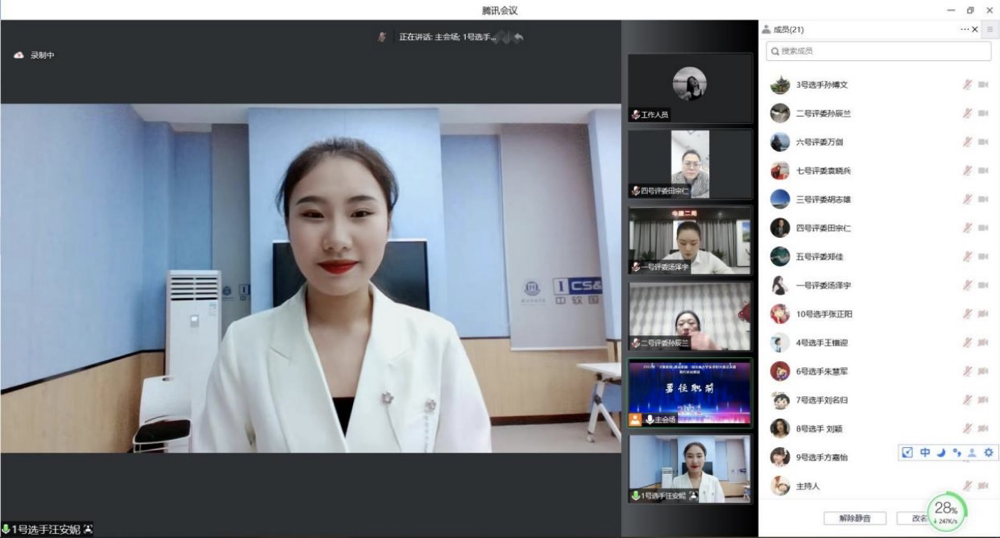Viewport: 1000px width, 538px height.
Task: Click the person icon in the IME toolbar
Action: click(972, 453)
